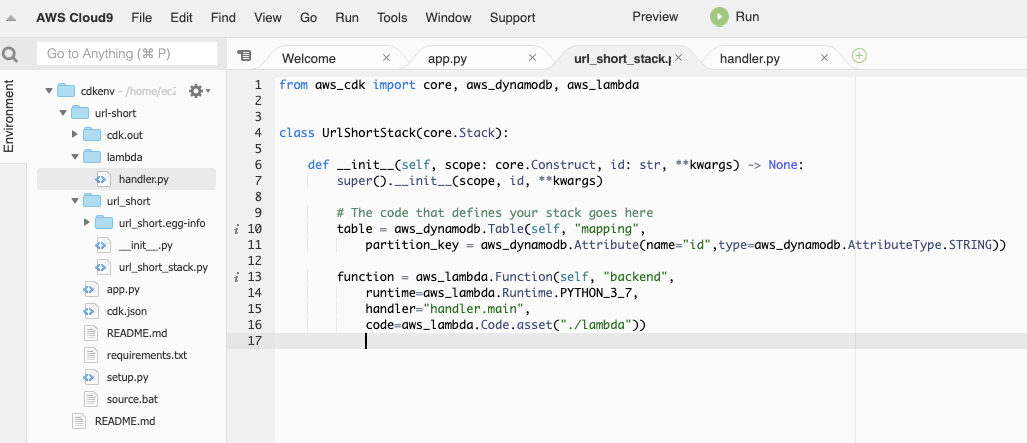Open the Edit menu
The height and width of the screenshot is (443, 1027).
[x=181, y=18]
